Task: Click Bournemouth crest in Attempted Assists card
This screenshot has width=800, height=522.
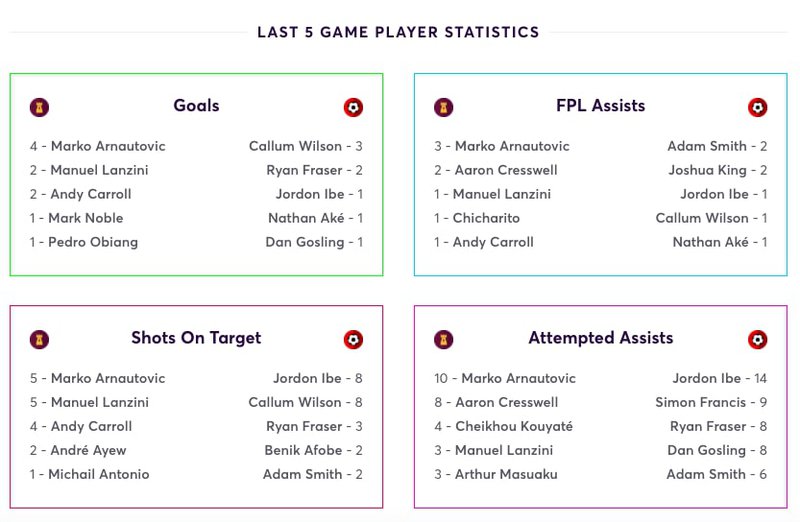Action: tap(758, 339)
